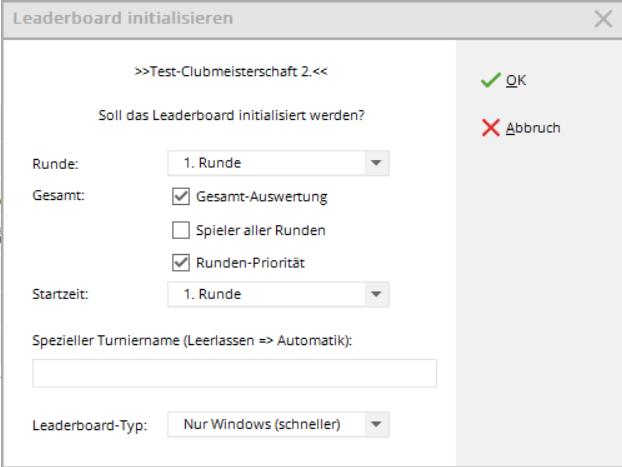This screenshot has width=622, height=467.
Task: Focus the Spezieller Turniername text field
Action: [234, 373]
